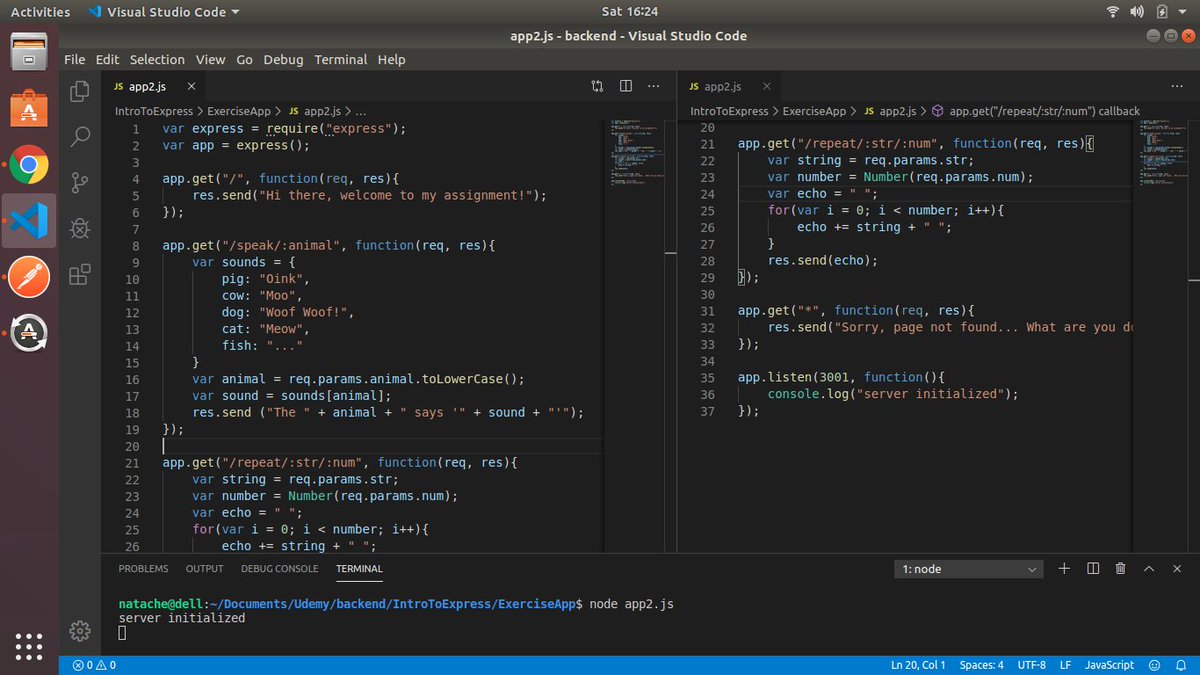Open the File menu

tap(75, 60)
